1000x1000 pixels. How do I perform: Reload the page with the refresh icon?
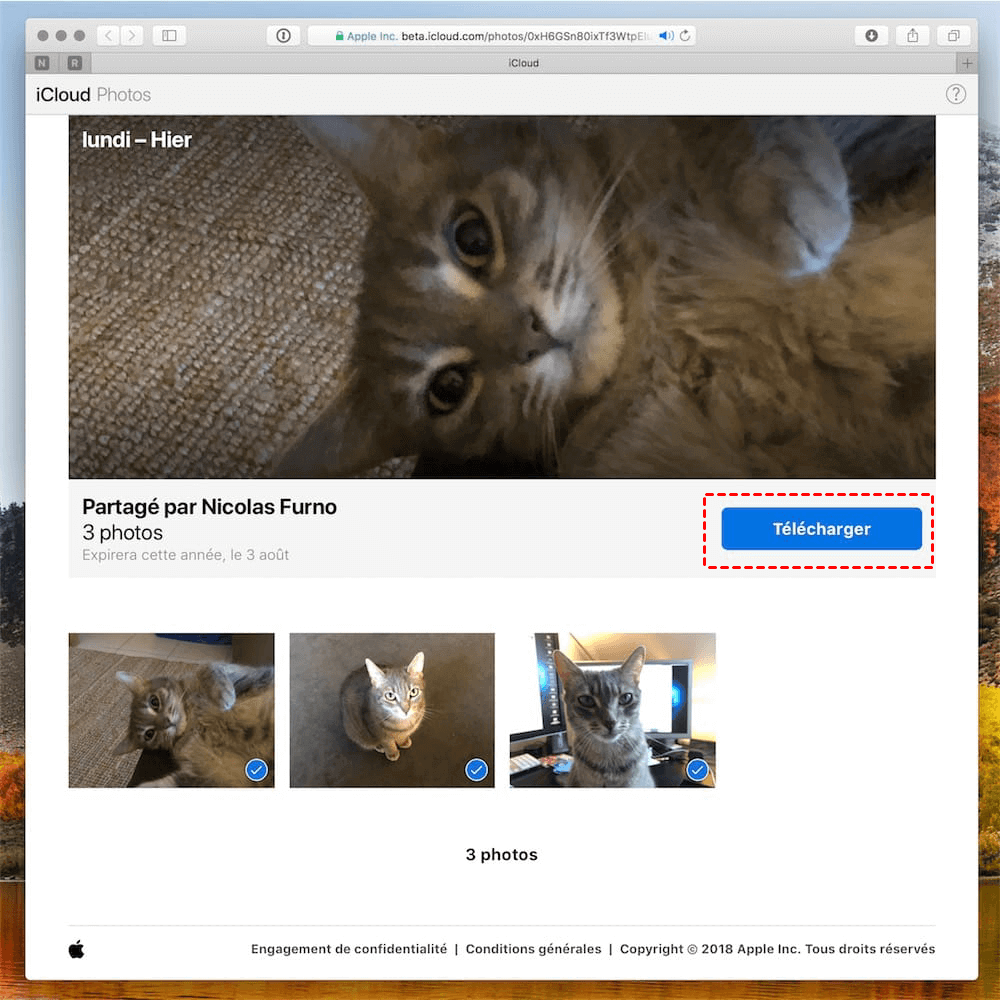click(x=685, y=36)
